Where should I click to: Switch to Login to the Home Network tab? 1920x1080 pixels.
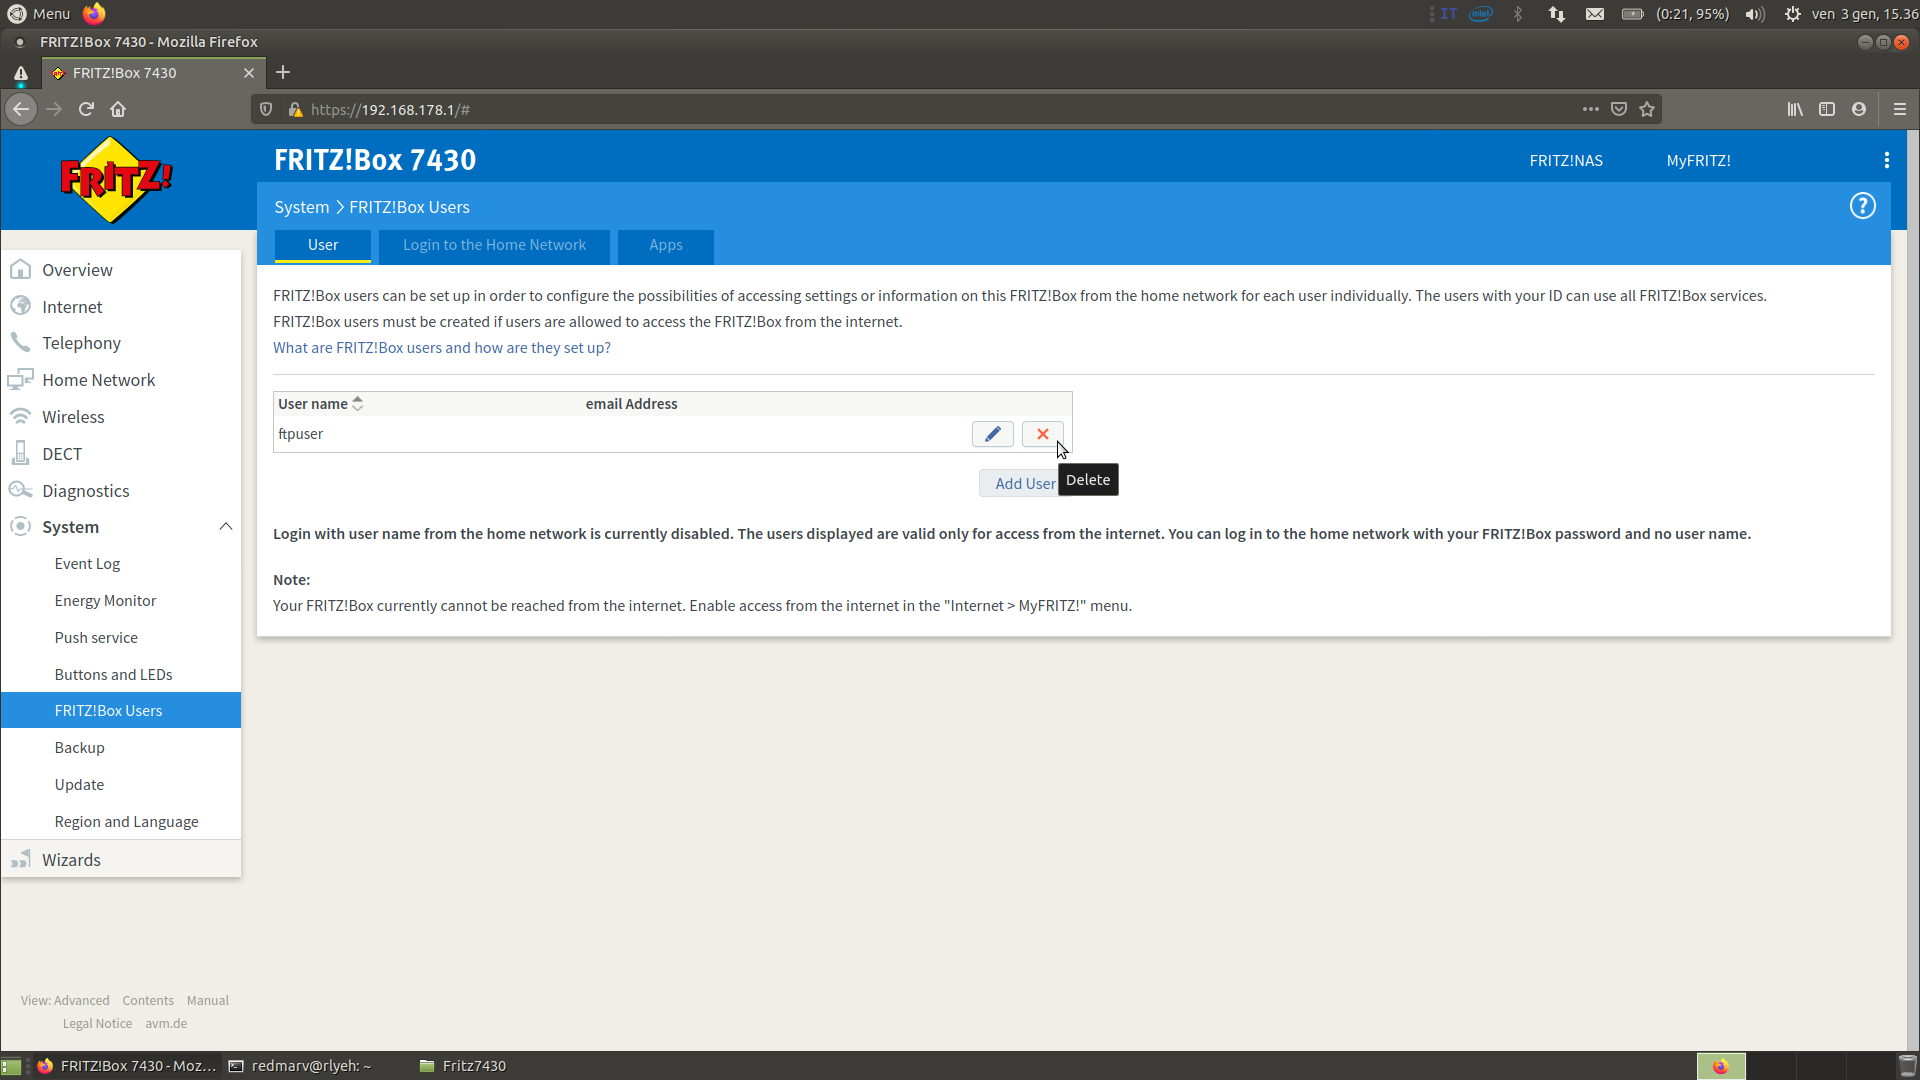pyautogui.click(x=494, y=246)
